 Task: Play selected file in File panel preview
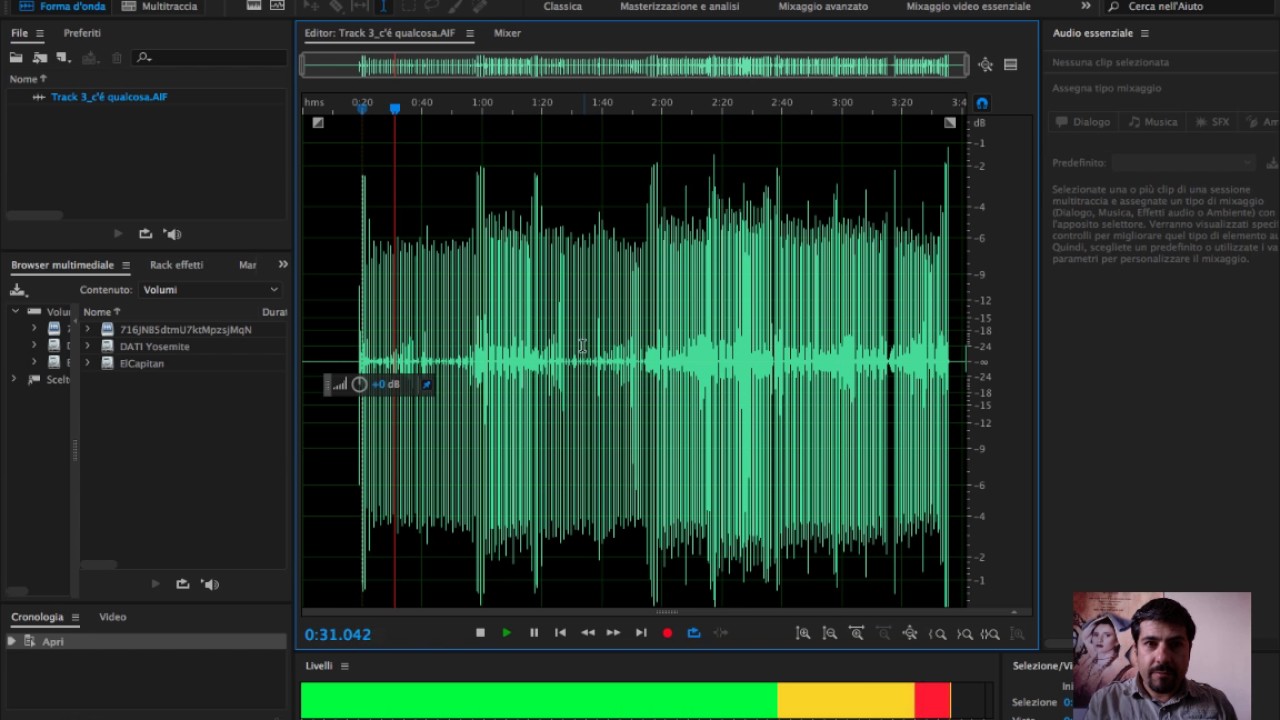point(118,234)
